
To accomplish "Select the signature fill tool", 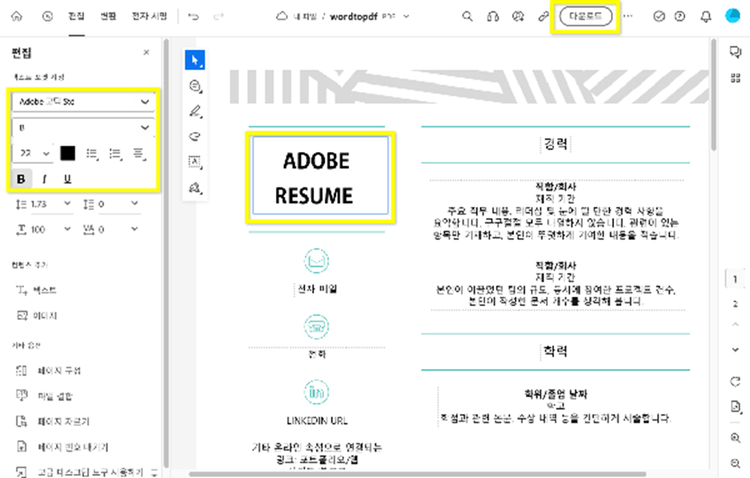I will tap(195, 188).
